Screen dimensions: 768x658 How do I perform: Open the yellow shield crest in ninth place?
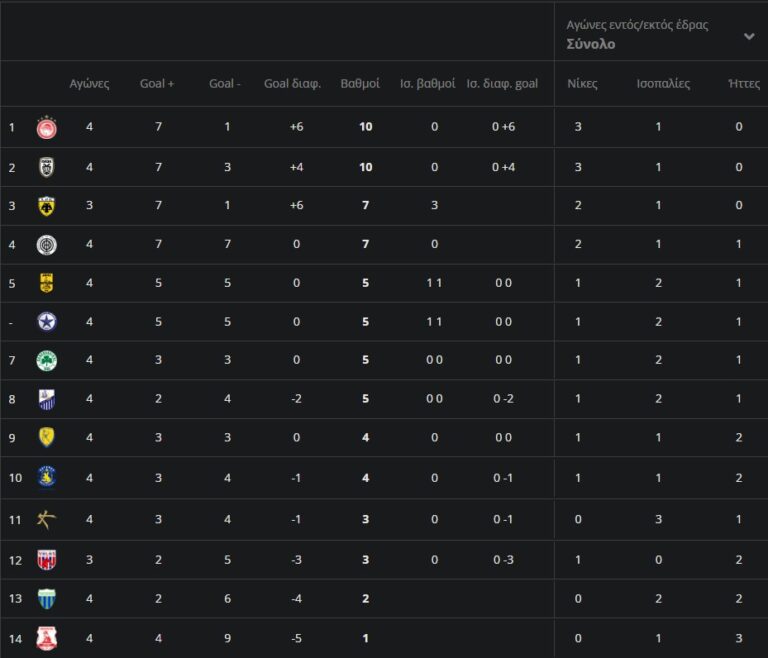click(46, 437)
